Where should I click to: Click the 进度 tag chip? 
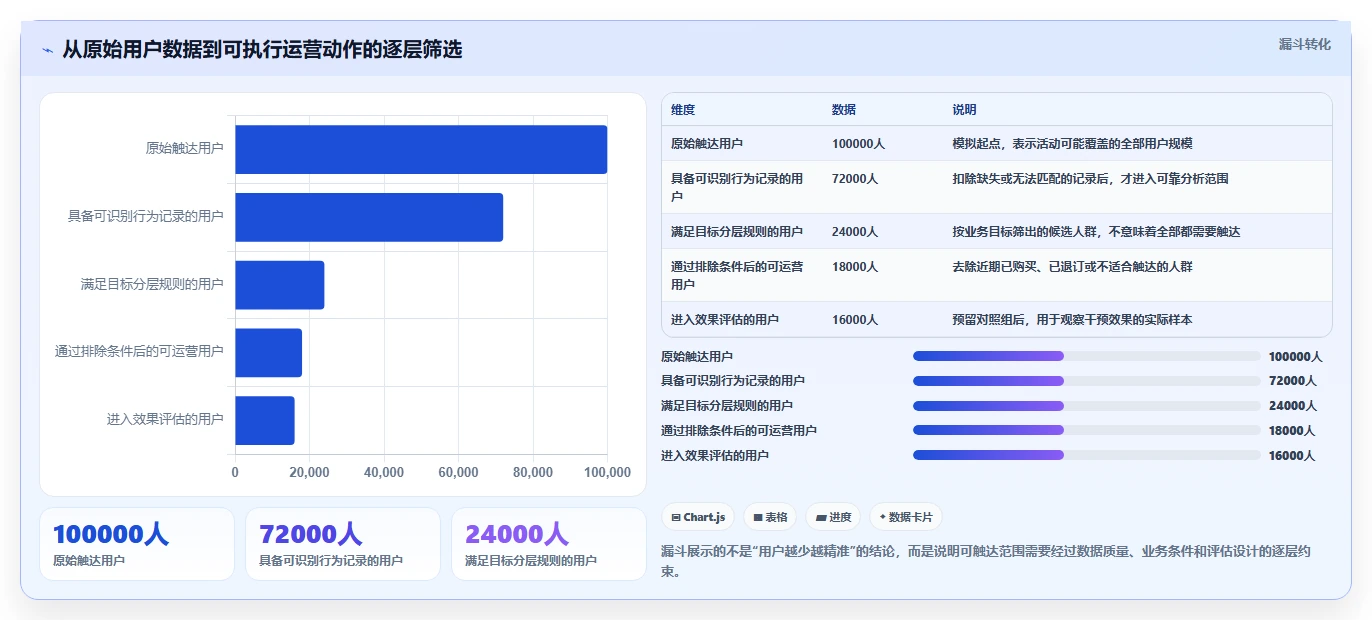pyautogui.click(x=833, y=517)
